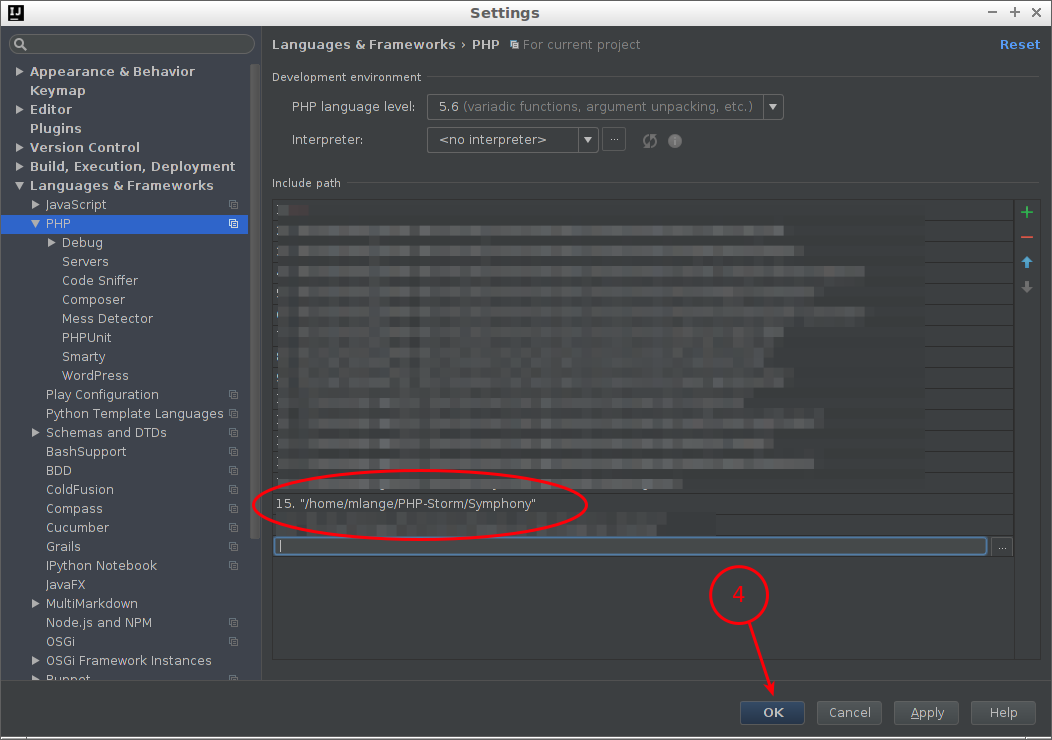Click the Cancel button
This screenshot has height=740, width=1052.
849,712
